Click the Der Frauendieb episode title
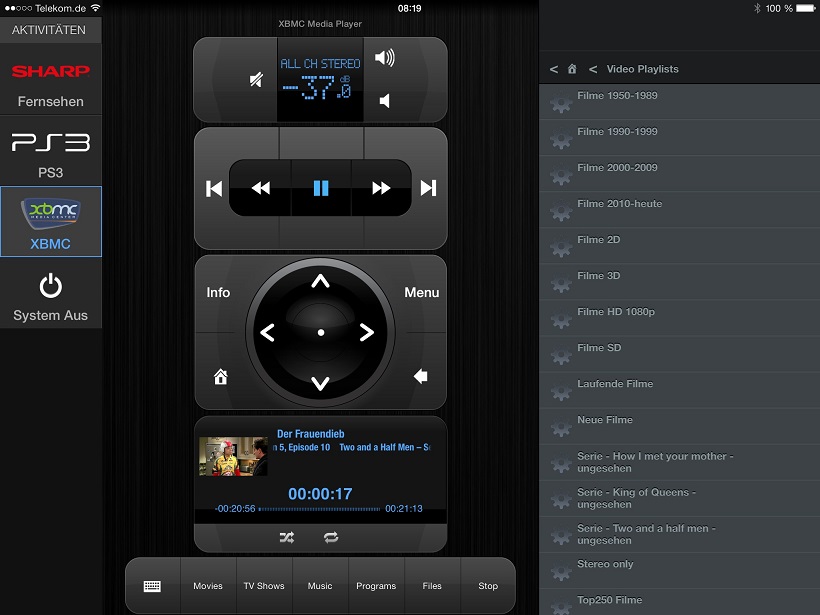Image resolution: width=820 pixels, height=615 pixels. (x=311, y=434)
